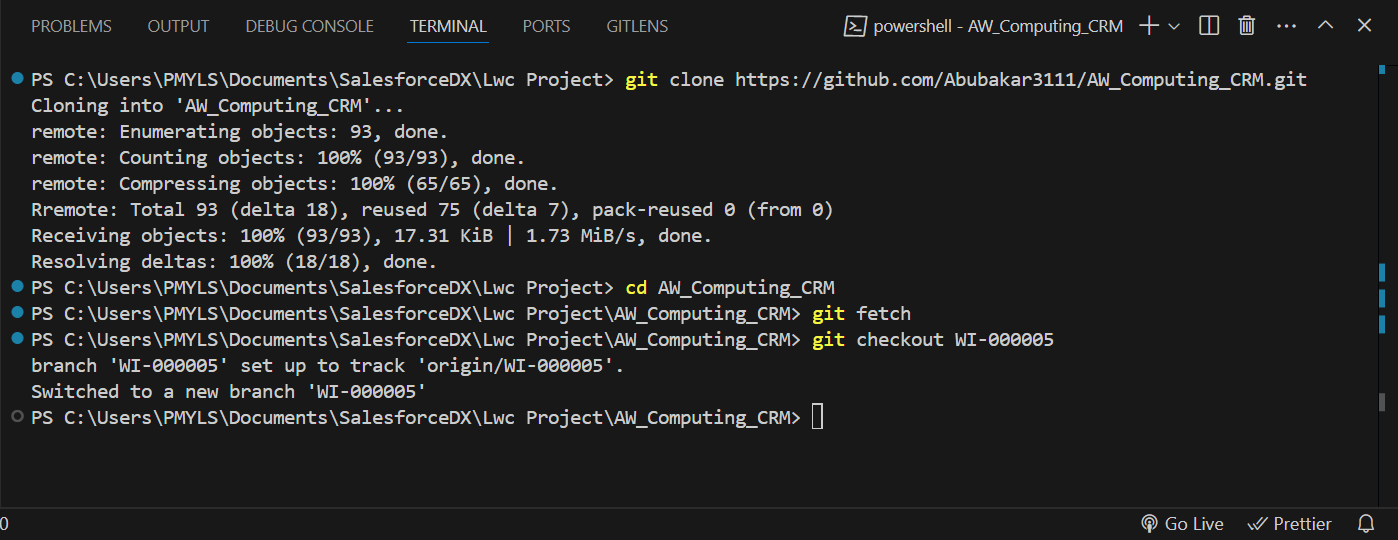Switch to the PROBLEMS tab
The image size is (1398, 540).
[71, 26]
